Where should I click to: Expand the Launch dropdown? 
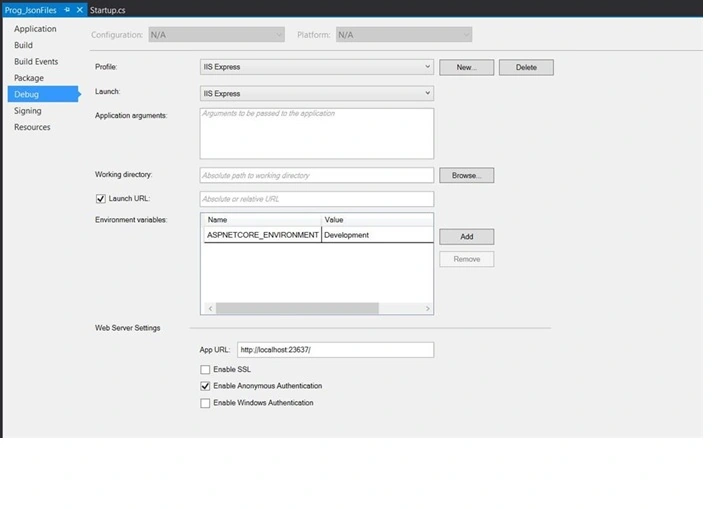tap(317, 93)
